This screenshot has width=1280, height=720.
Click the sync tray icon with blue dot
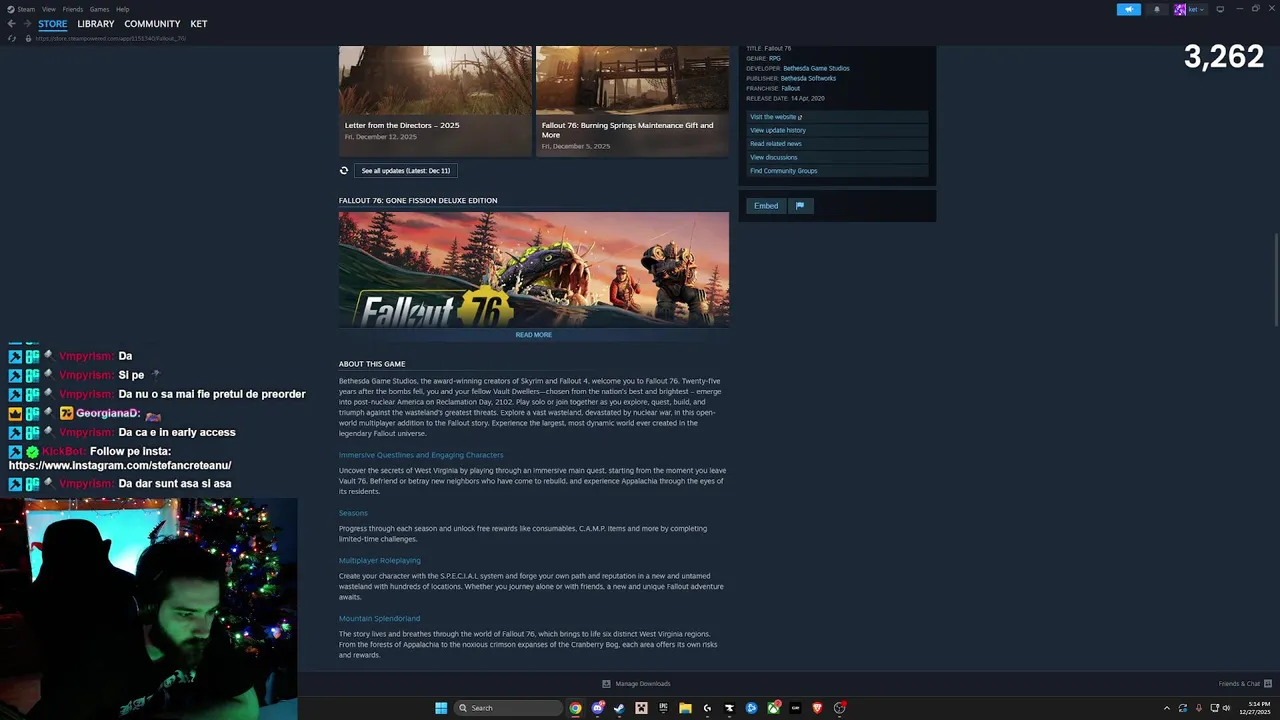click(x=1183, y=708)
